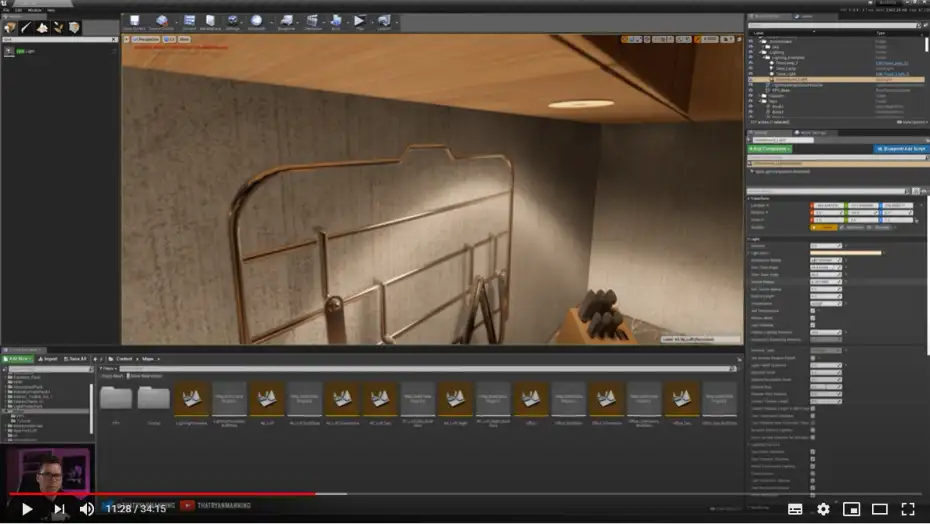Open the Window menu
Screen dimensions: 930x524
click(34, 10)
